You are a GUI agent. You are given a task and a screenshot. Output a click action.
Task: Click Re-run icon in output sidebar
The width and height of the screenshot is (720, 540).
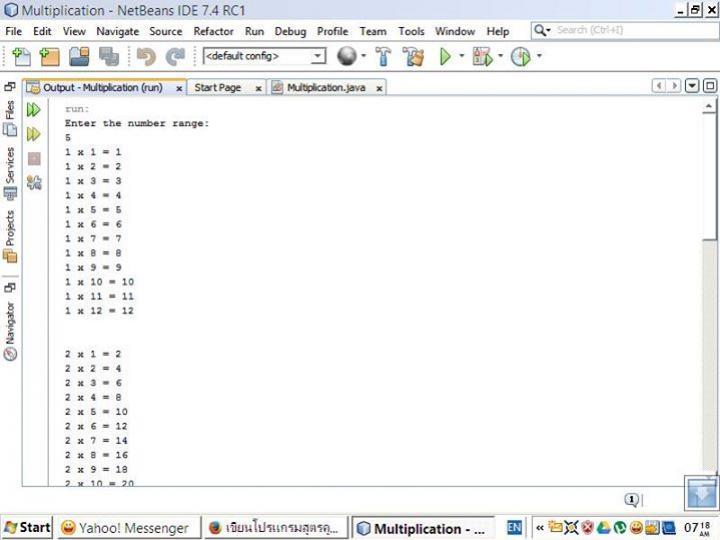tap(34, 110)
